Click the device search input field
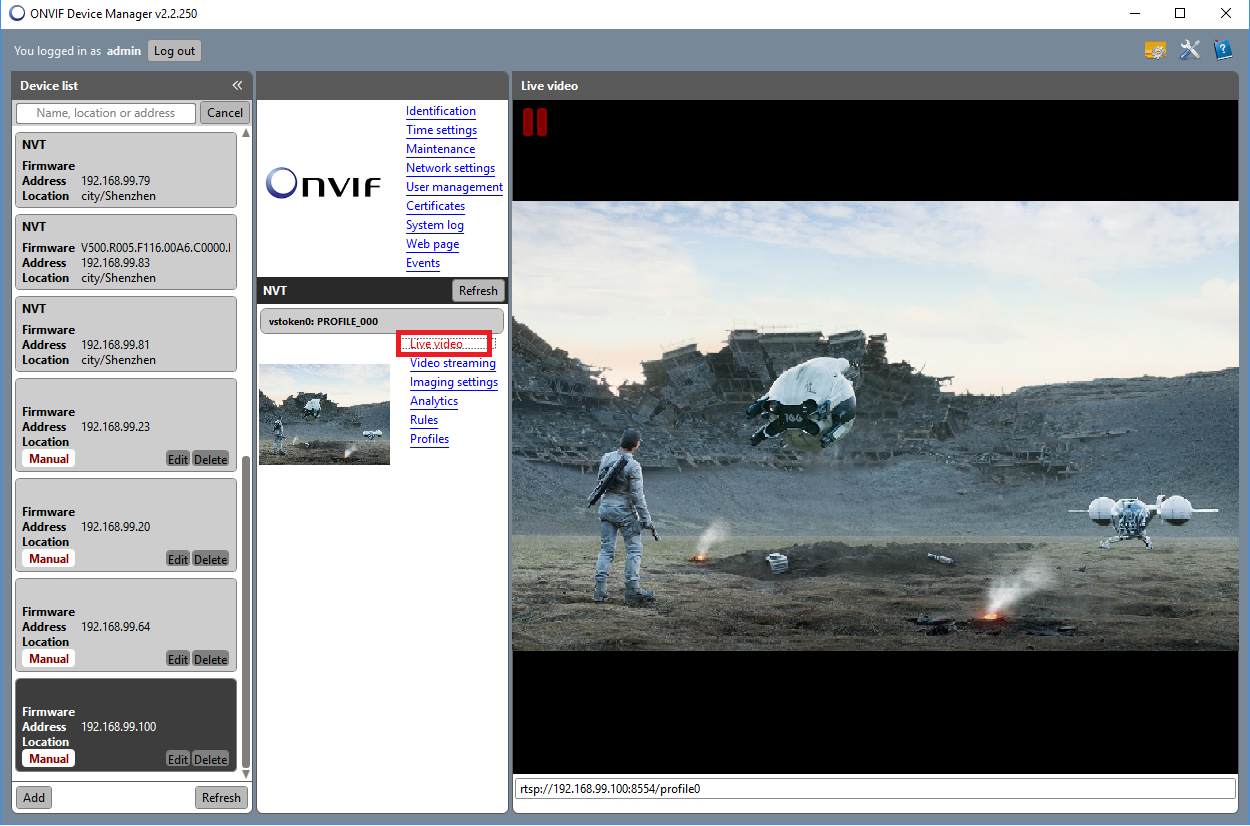Image resolution: width=1250 pixels, height=826 pixels. pyautogui.click(x=106, y=113)
